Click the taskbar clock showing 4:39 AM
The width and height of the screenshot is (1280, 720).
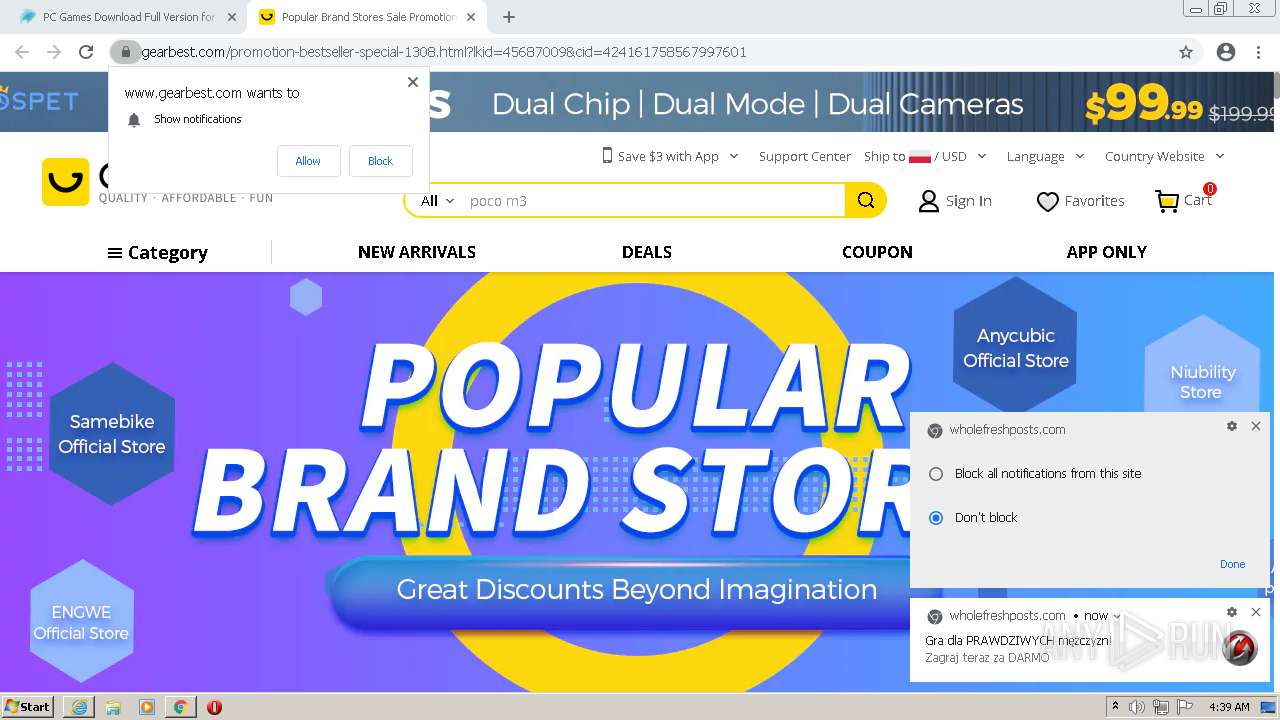1229,707
